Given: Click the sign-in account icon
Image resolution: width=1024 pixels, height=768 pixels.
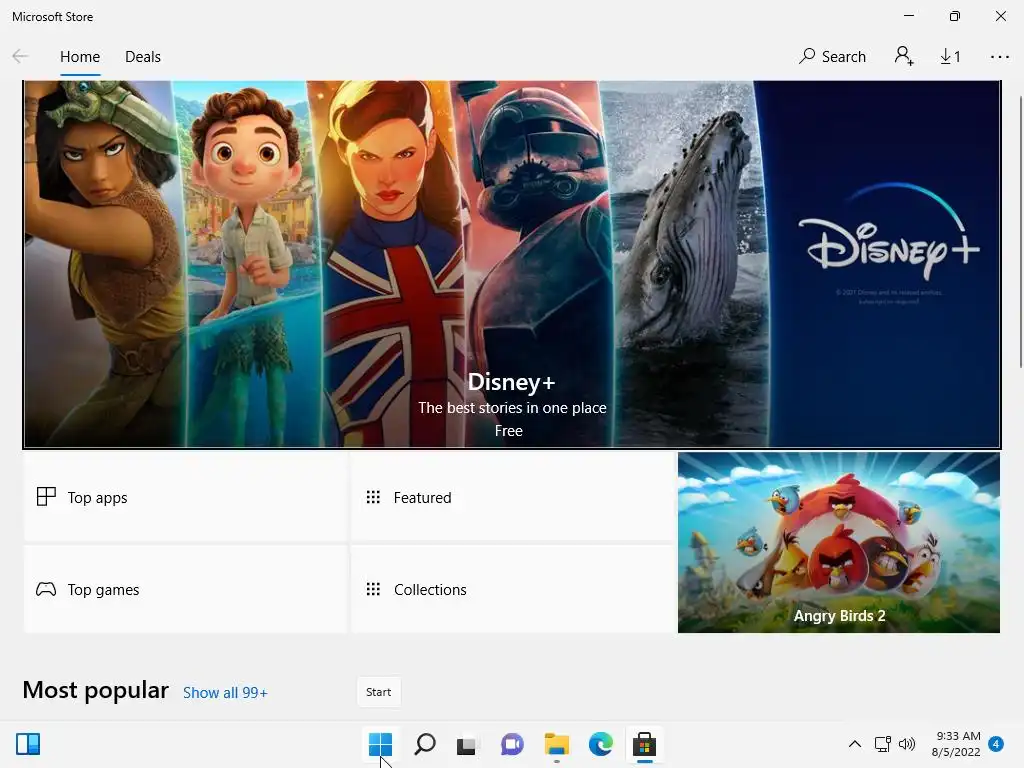Looking at the screenshot, I should pyautogui.click(x=904, y=56).
